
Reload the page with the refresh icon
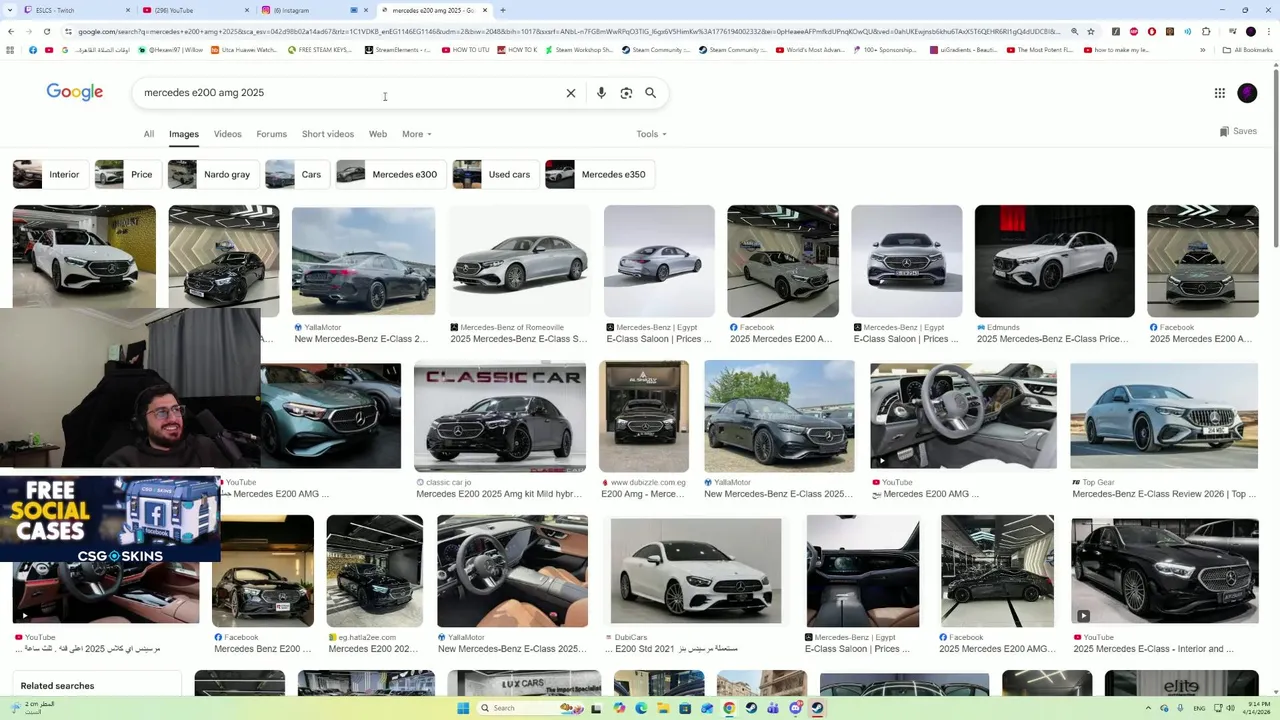point(46,31)
